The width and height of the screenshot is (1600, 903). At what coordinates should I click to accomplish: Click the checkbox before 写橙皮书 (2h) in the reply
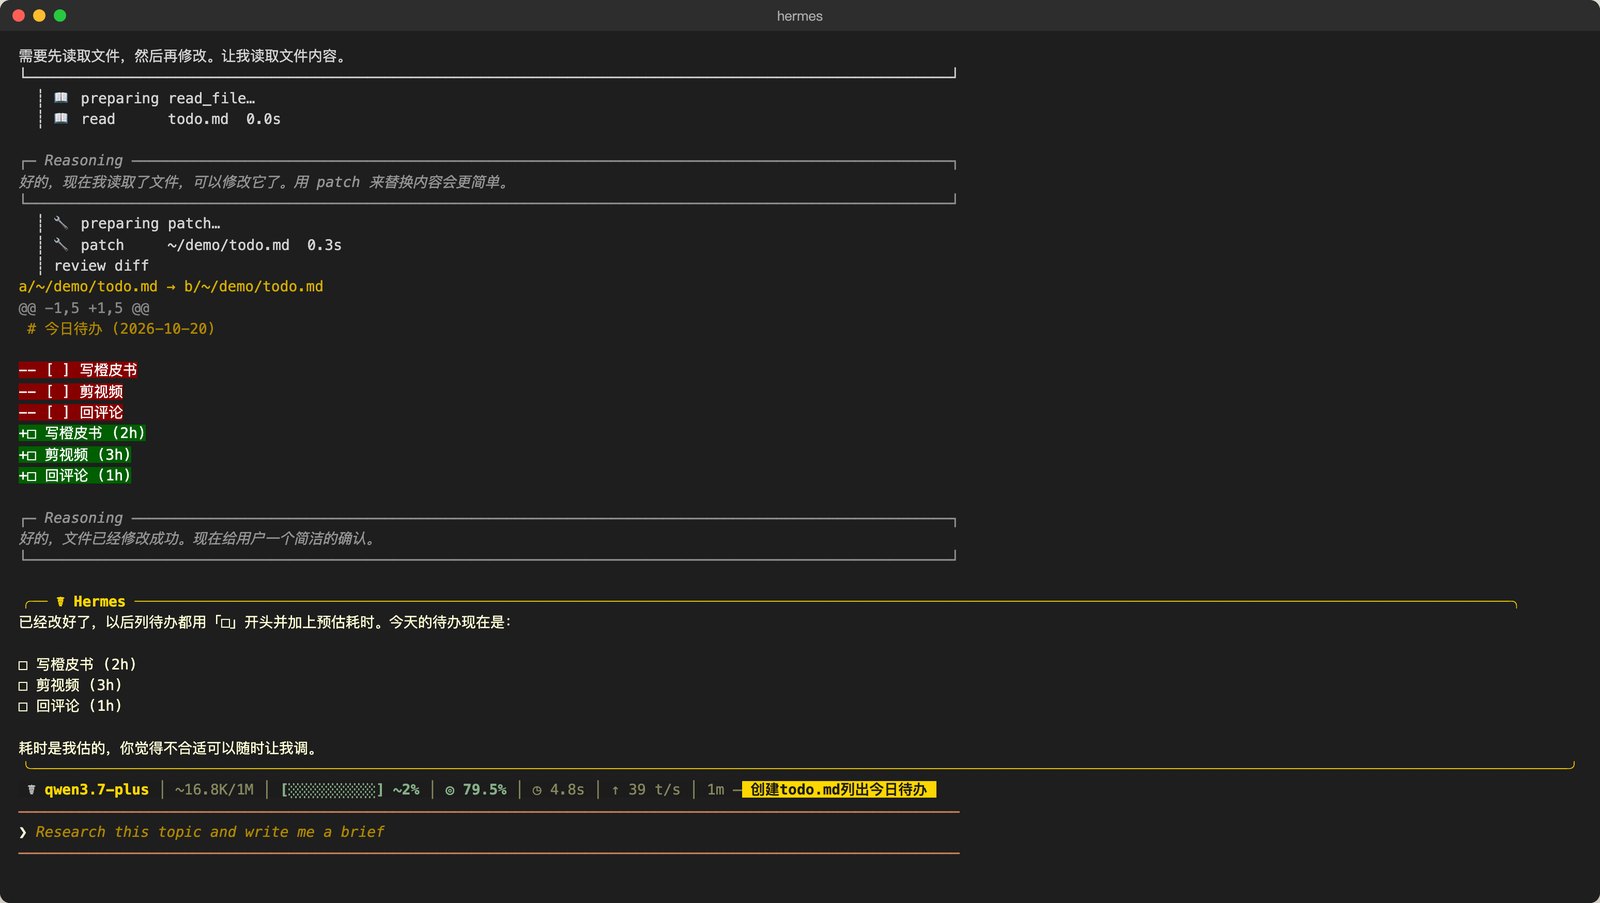coord(23,665)
